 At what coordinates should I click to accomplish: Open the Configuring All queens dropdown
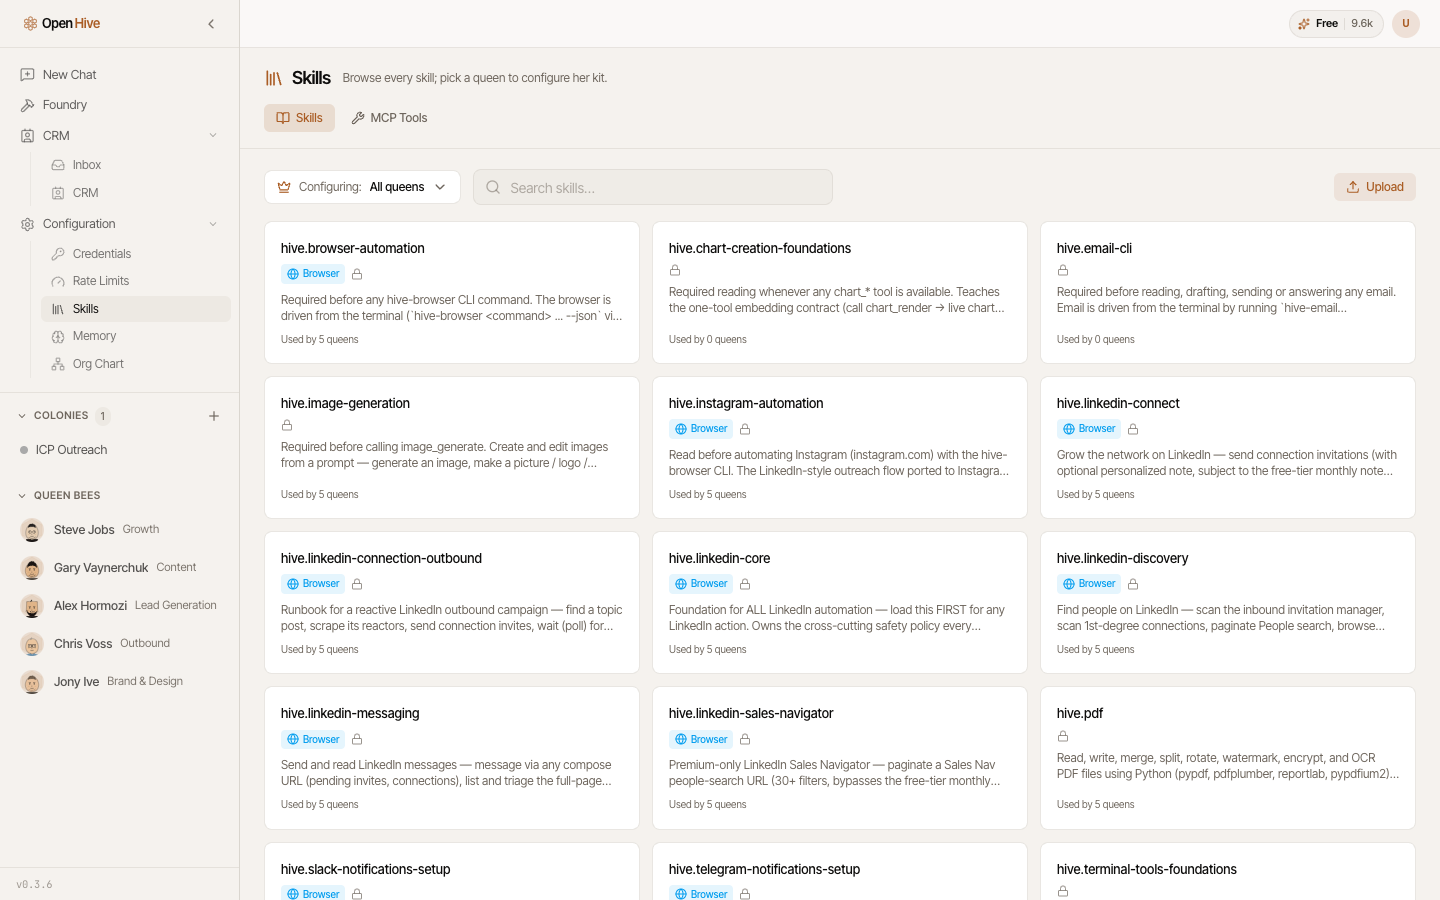pyautogui.click(x=362, y=187)
